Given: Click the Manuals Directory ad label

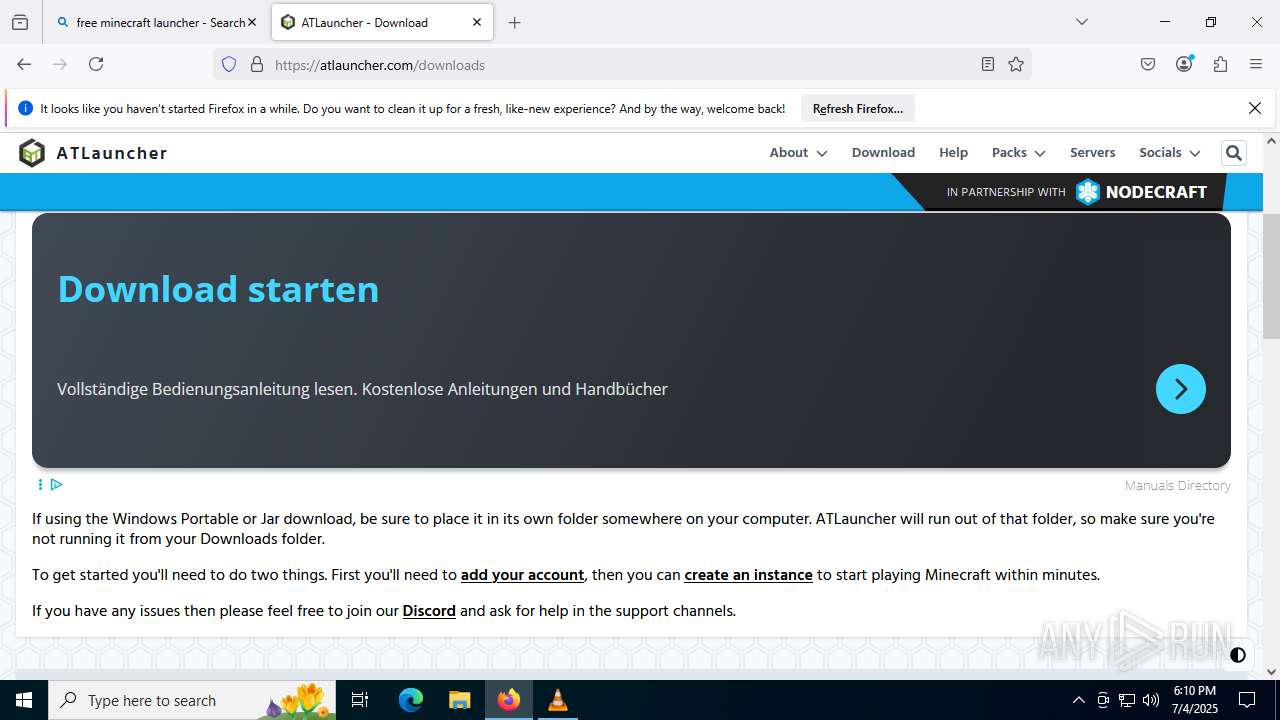Looking at the screenshot, I should coord(1177,486).
